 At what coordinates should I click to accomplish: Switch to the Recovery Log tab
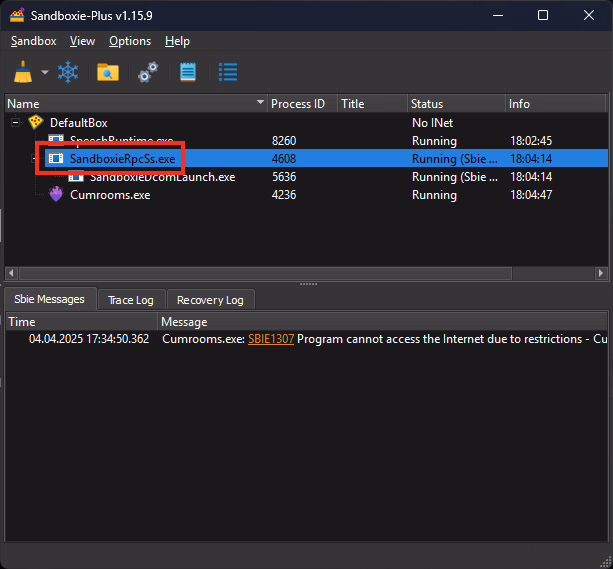[x=210, y=300]
